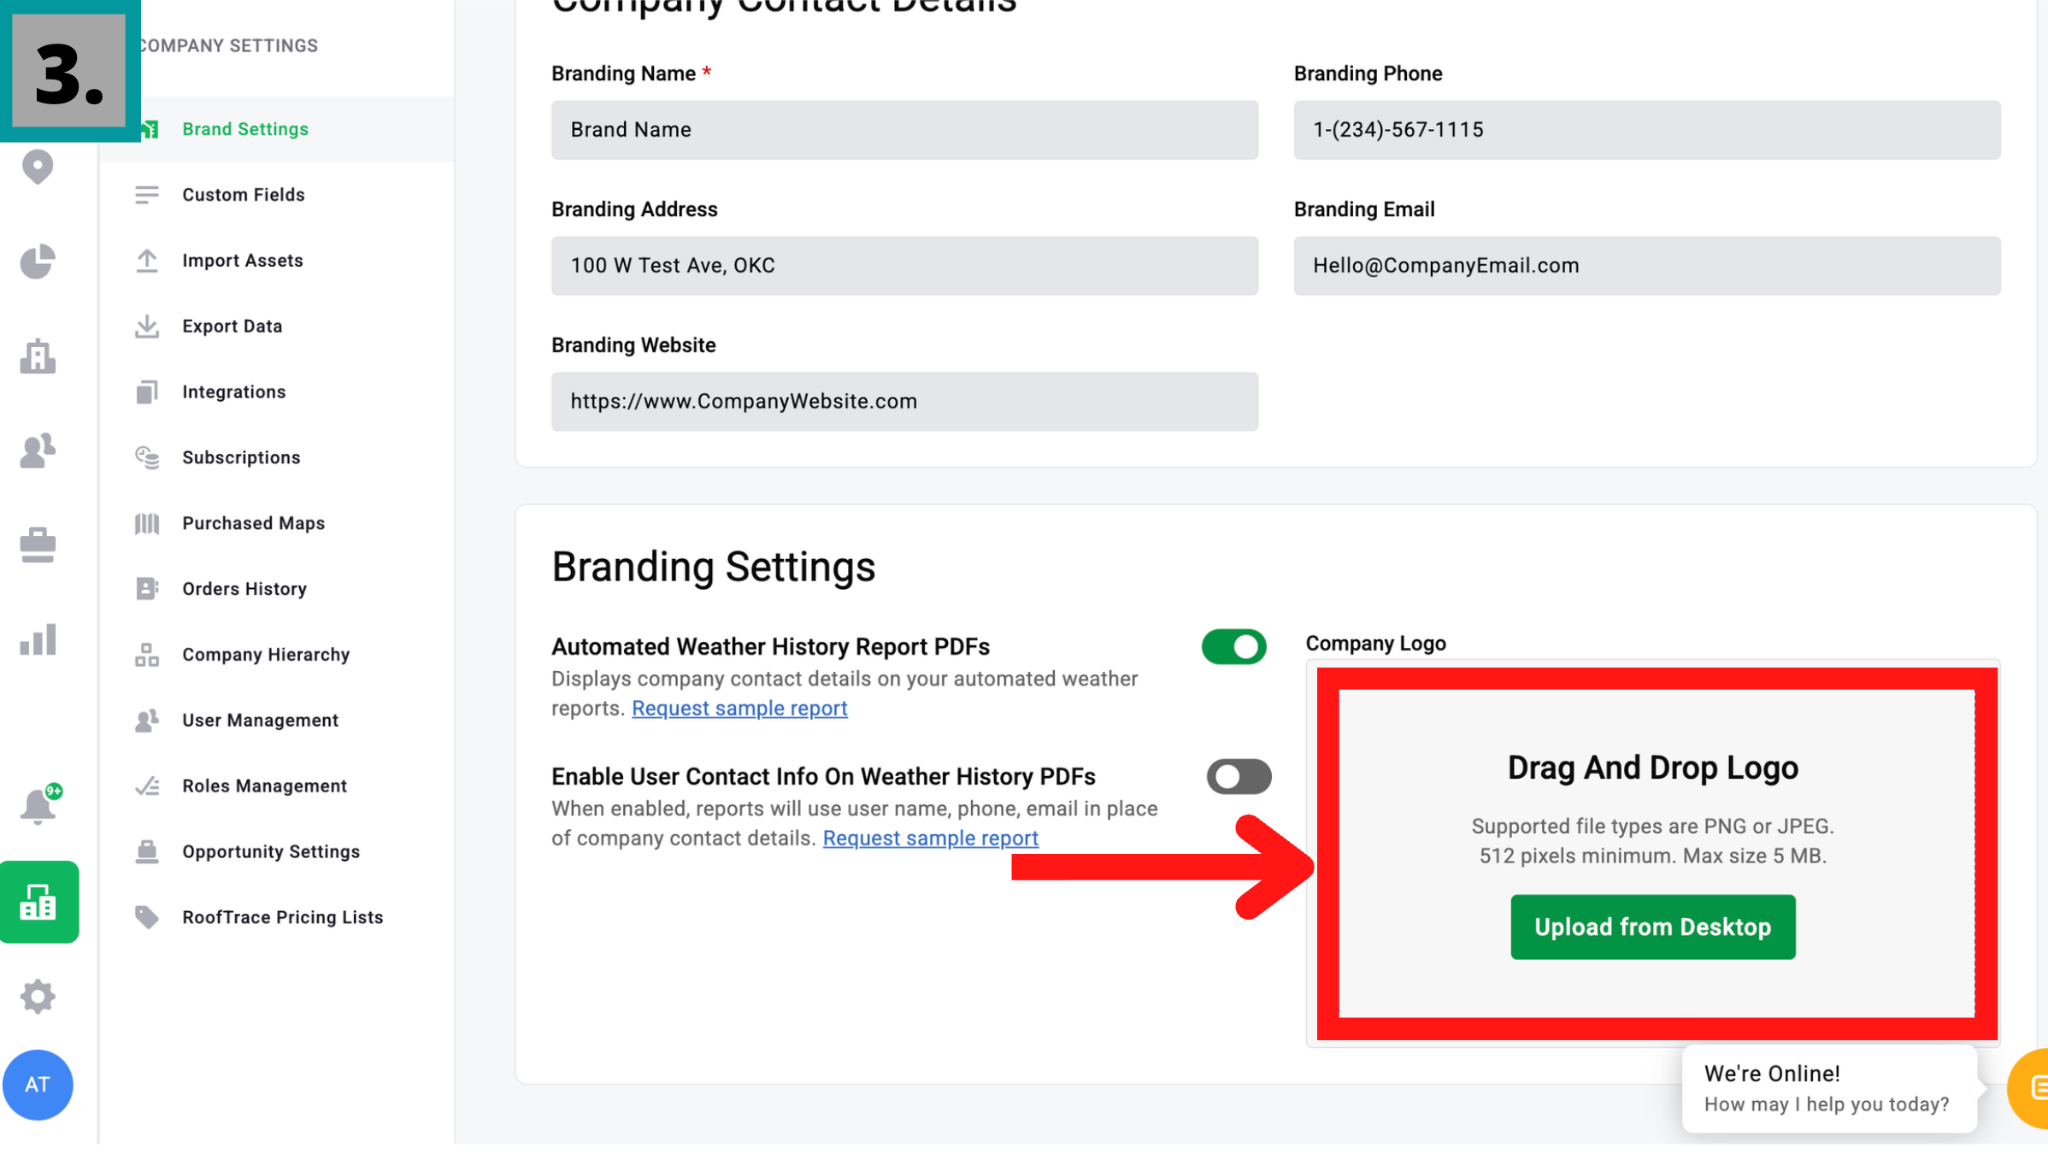Image resolution: width=2048 pixels, height=1154 pixels.
Task: Click the contacts people icon in left rail
Action: [38, 451]
